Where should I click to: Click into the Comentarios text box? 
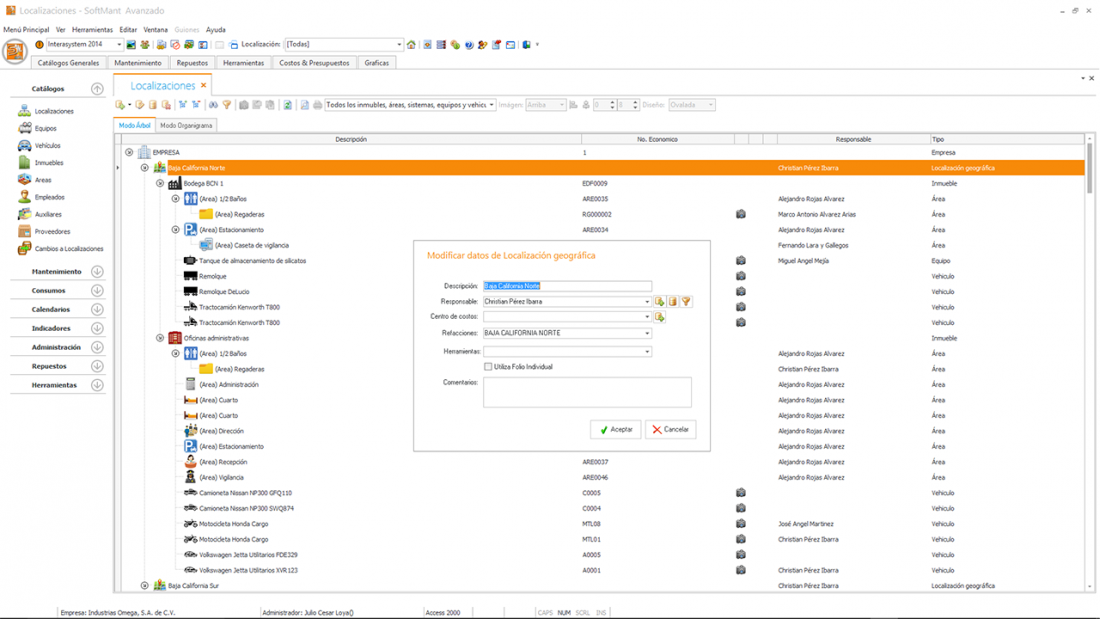pos(587,392)
